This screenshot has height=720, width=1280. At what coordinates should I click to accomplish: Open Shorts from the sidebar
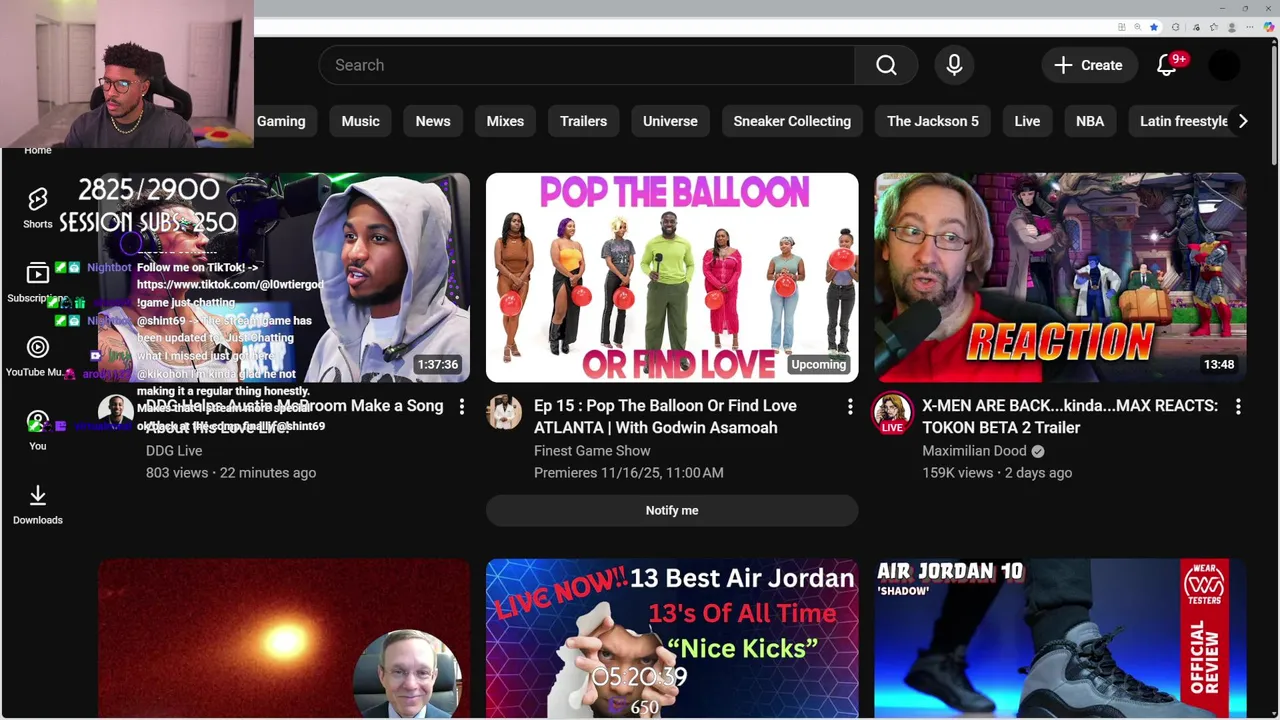pos(38,208)
